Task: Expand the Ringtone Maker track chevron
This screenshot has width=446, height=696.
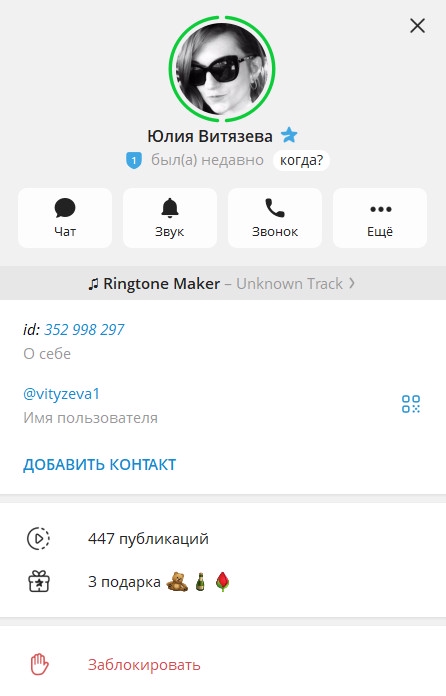Action: pos(351,283)
